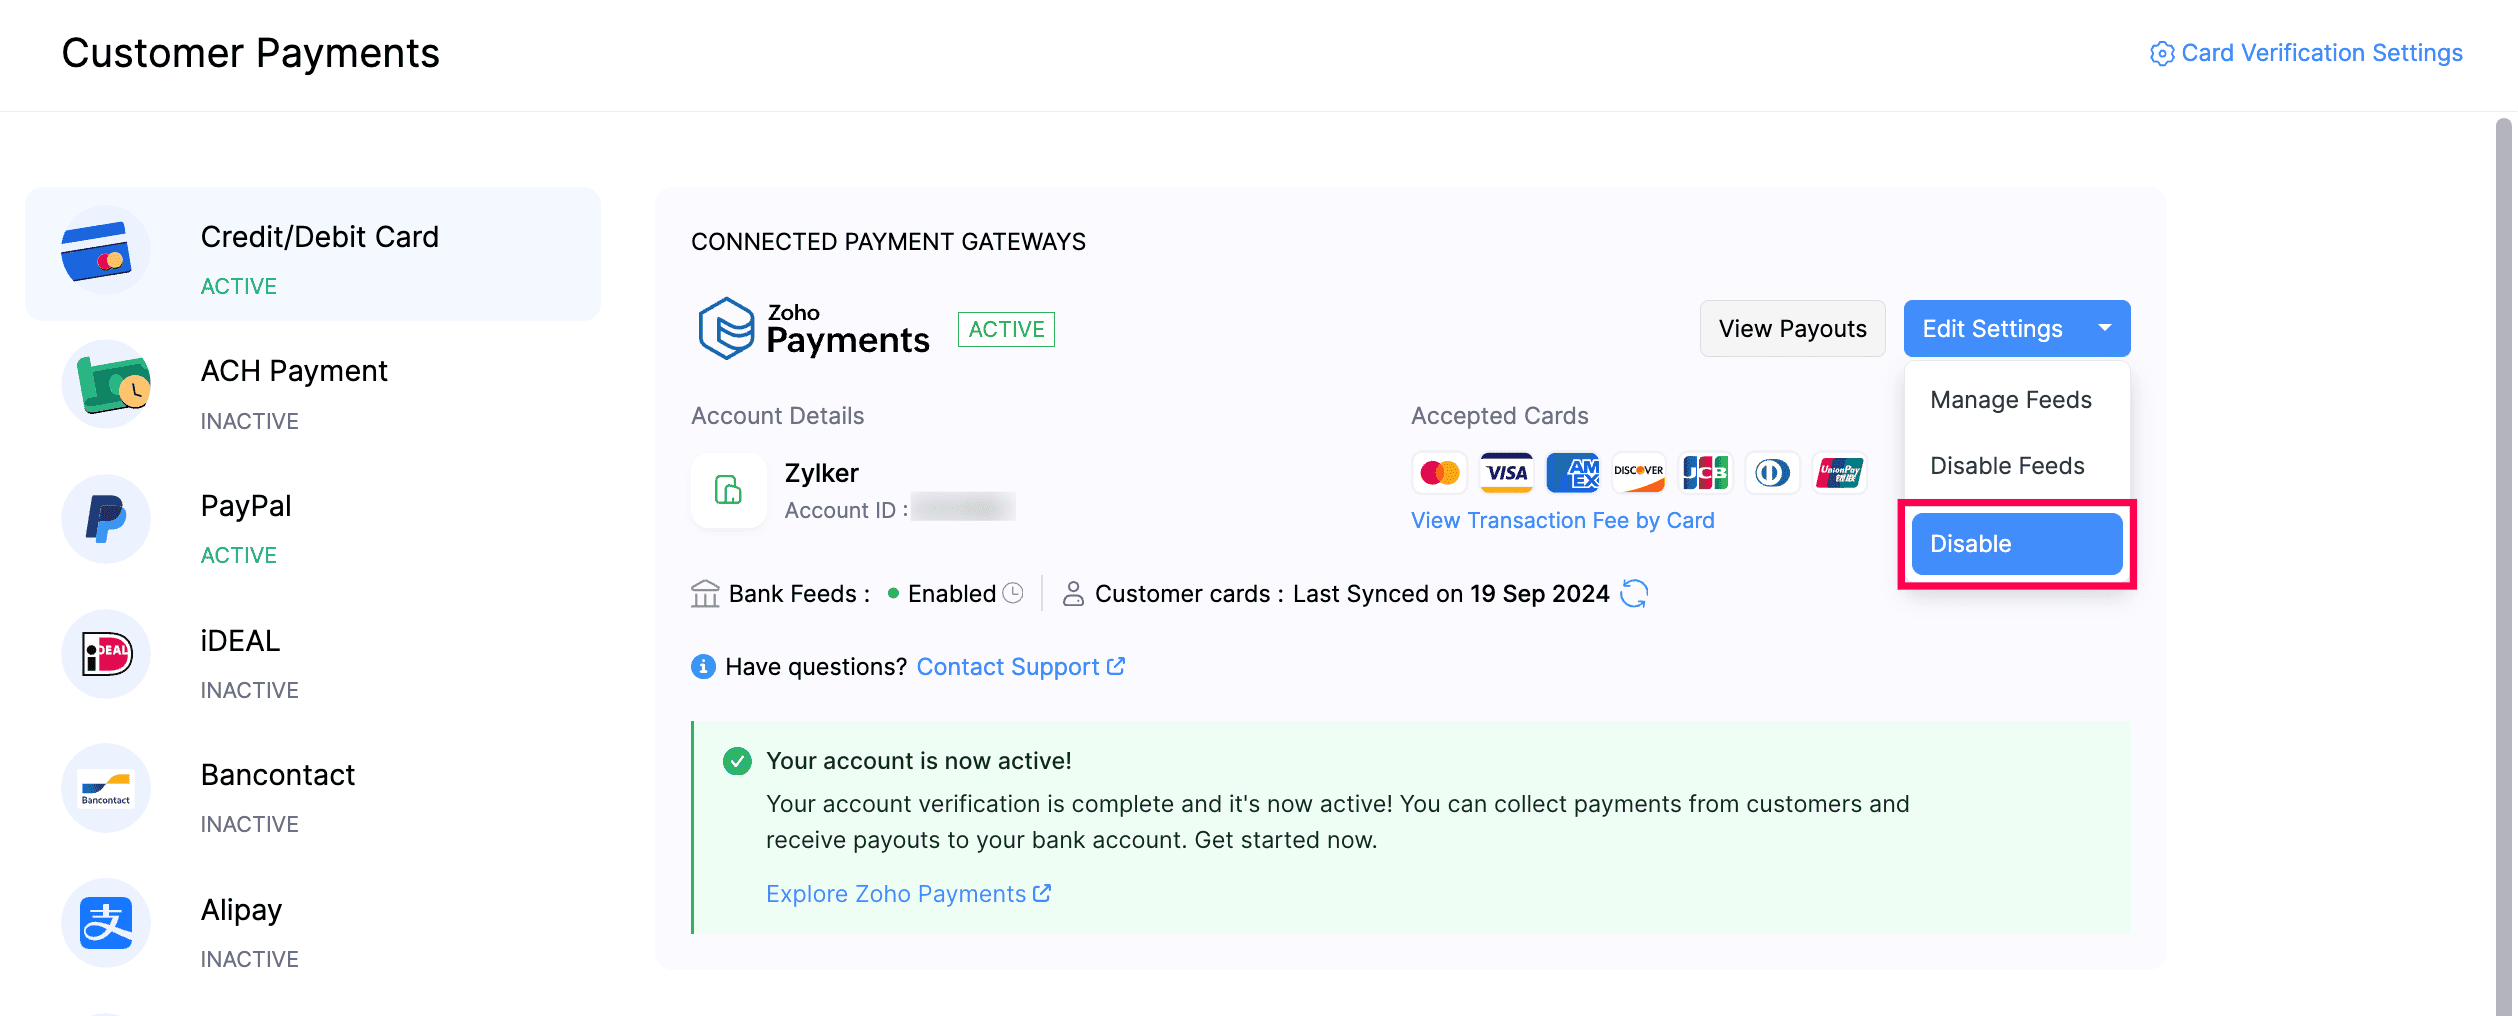Click the customer cards sync refresh icon
This screenshot has height=1016, width=2518.
point(1634,594)
